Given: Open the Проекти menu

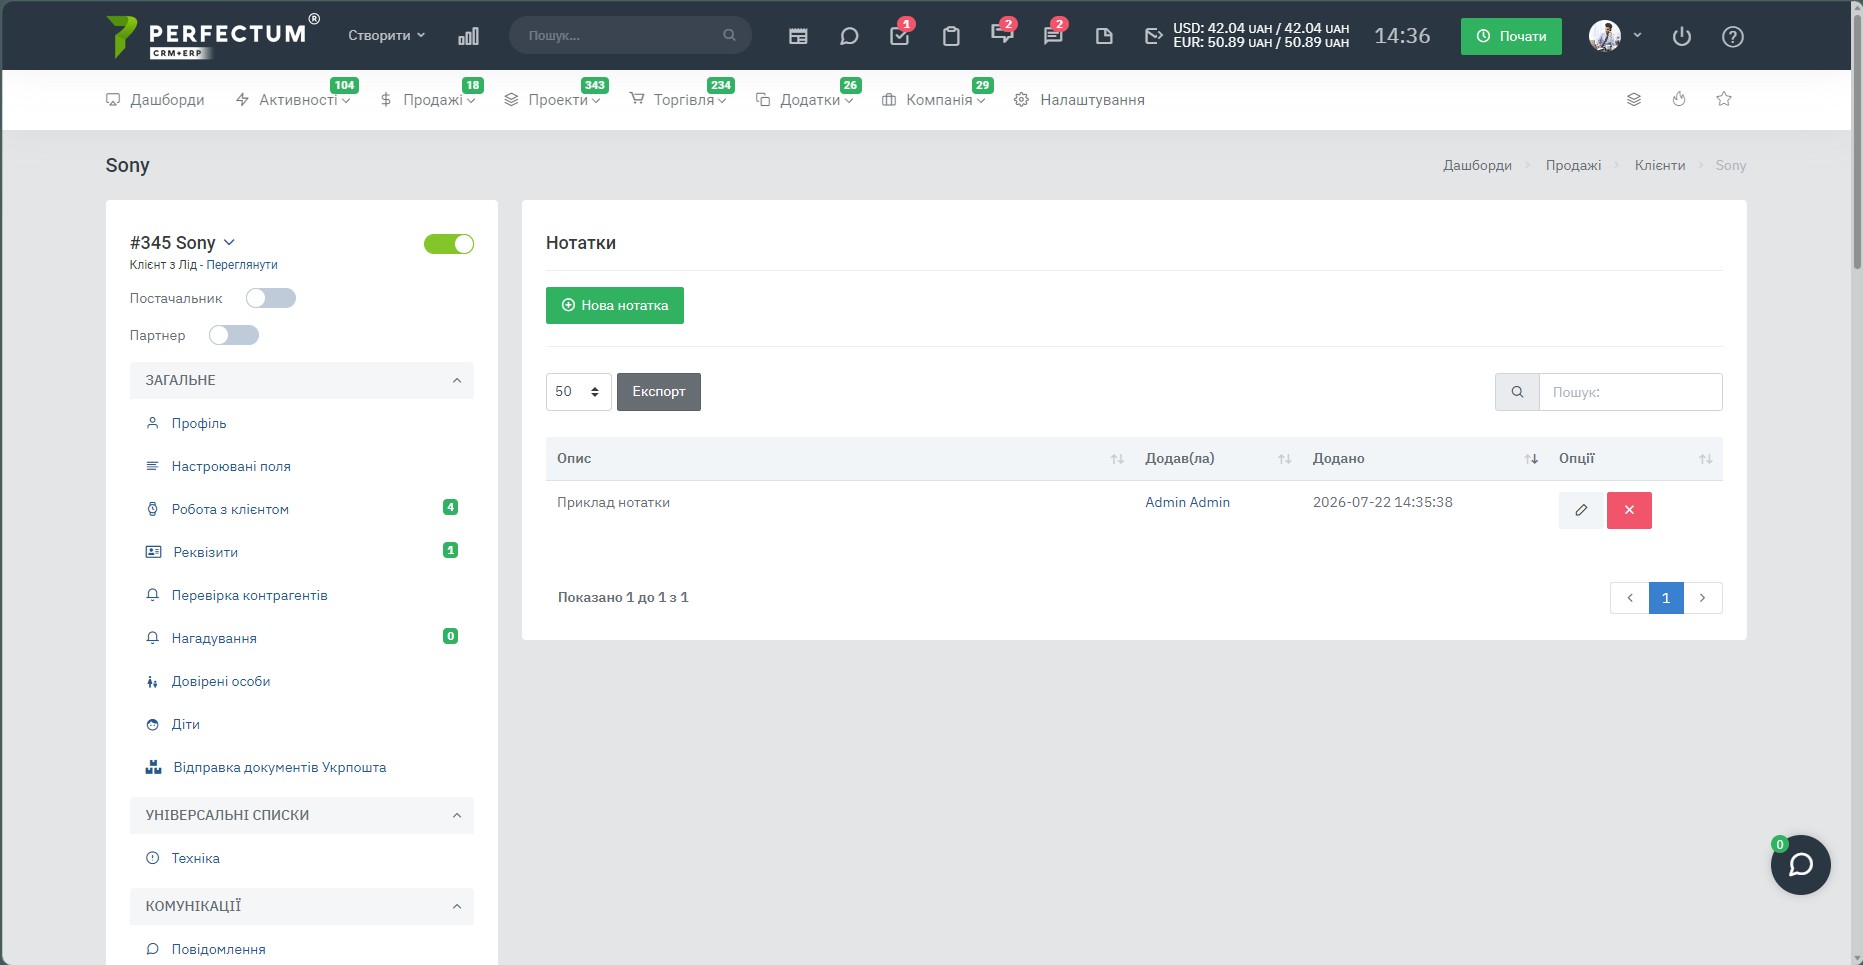Looking at the screenshot, I should (x=552, y=100).
